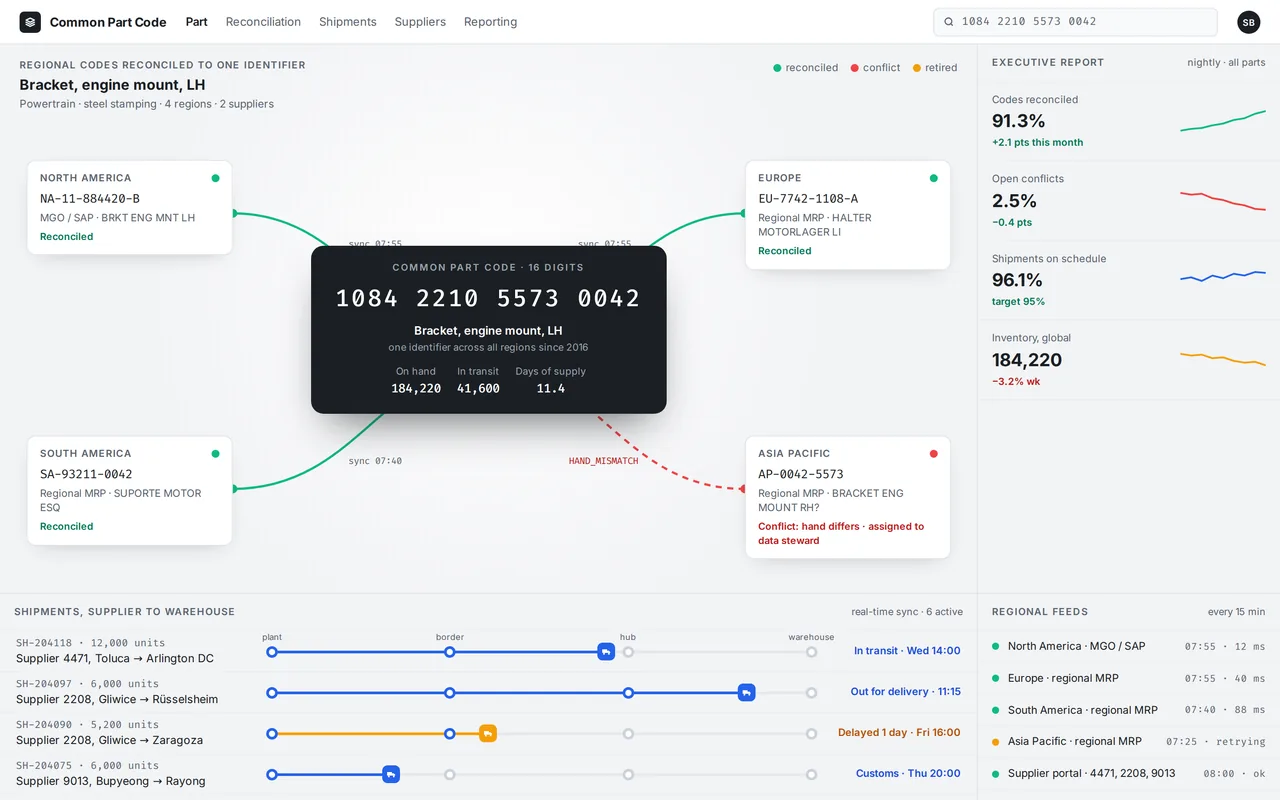The image size is (1280, 800).
Task: Click 'Out for delivery · 11:15' status
Action: point(905,692)
